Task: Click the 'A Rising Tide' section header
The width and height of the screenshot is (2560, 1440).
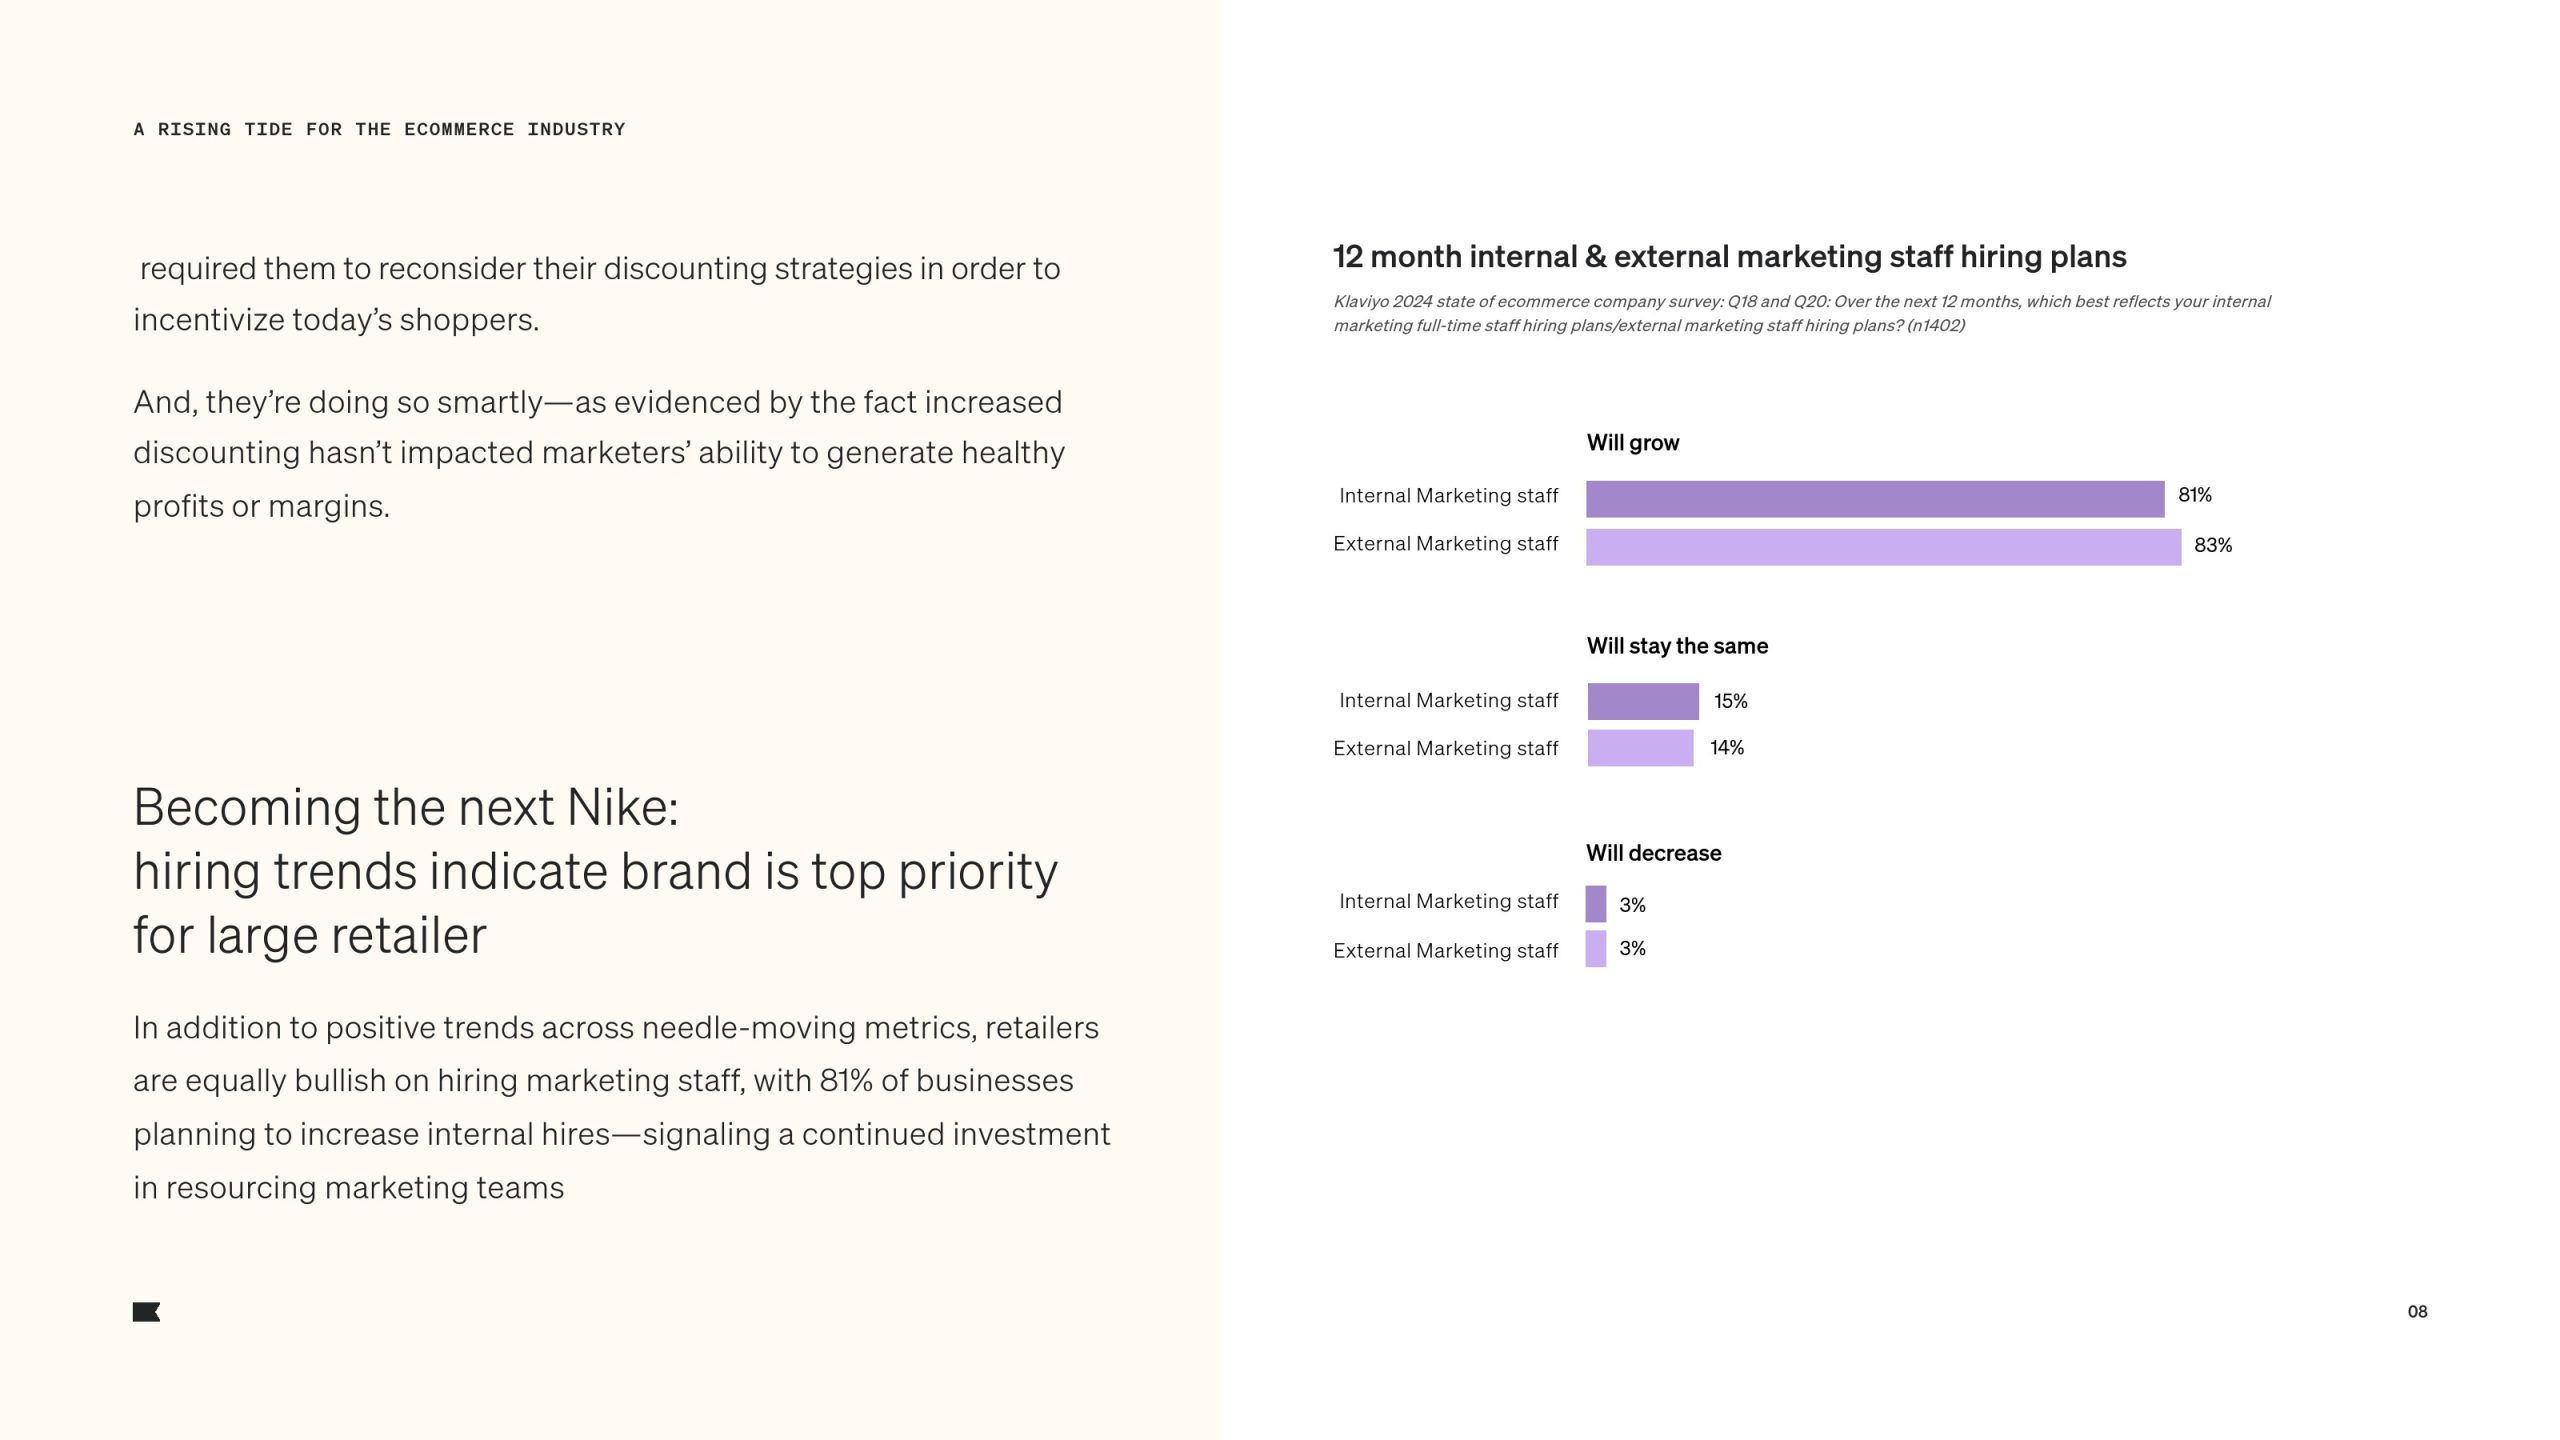Action: 379,129
